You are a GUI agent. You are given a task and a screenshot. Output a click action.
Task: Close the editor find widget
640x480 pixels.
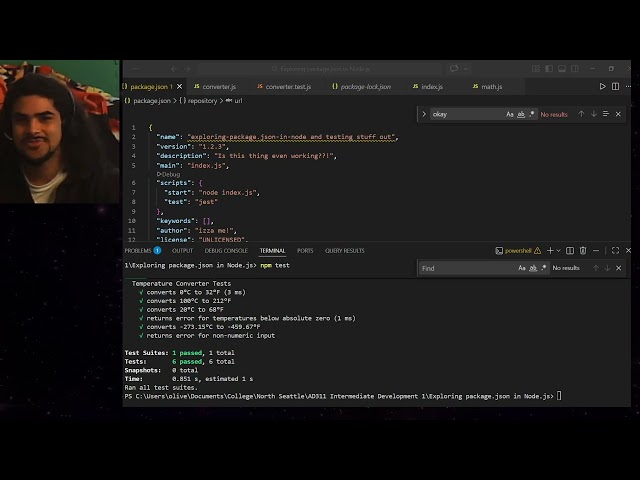point(618,114)
